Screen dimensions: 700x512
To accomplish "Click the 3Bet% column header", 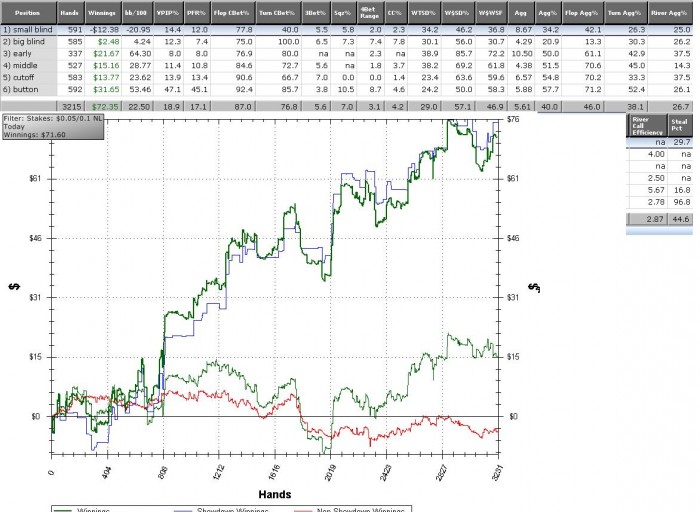I will point(316,12).
